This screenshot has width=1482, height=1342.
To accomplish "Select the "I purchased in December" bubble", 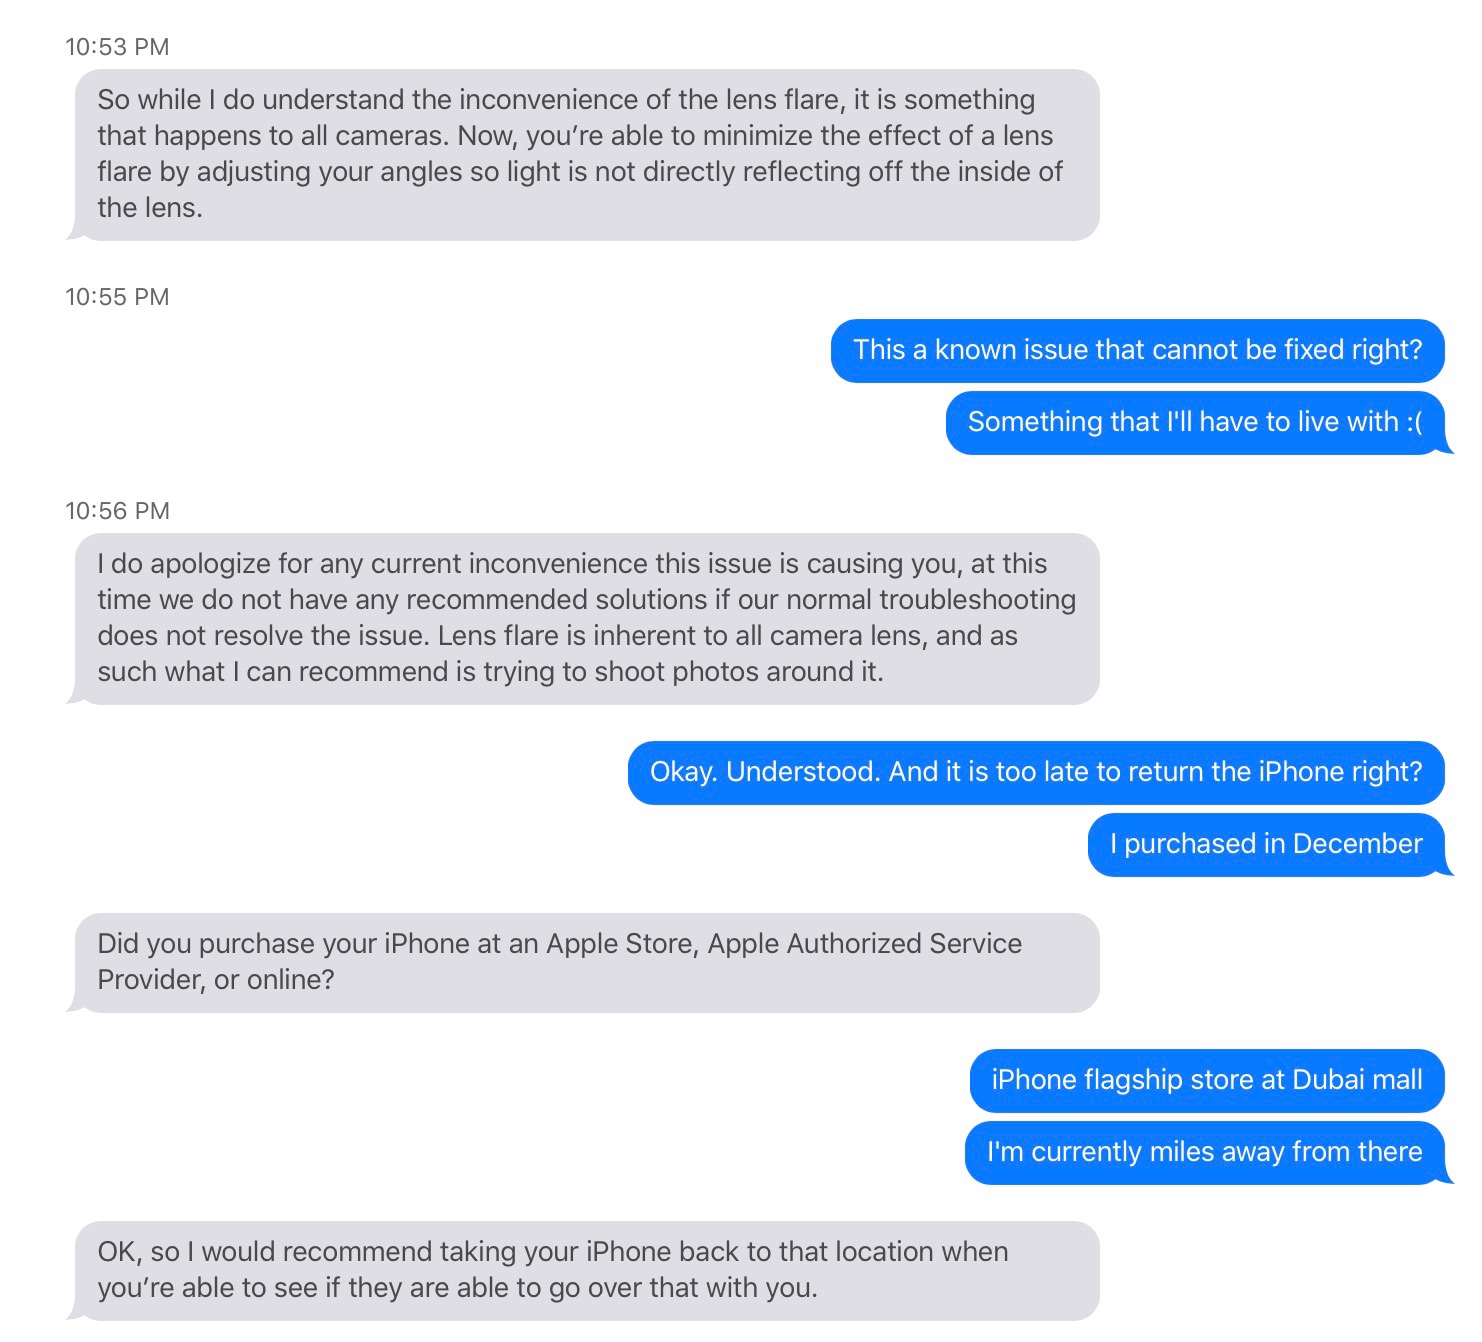I will point(1265,844).
